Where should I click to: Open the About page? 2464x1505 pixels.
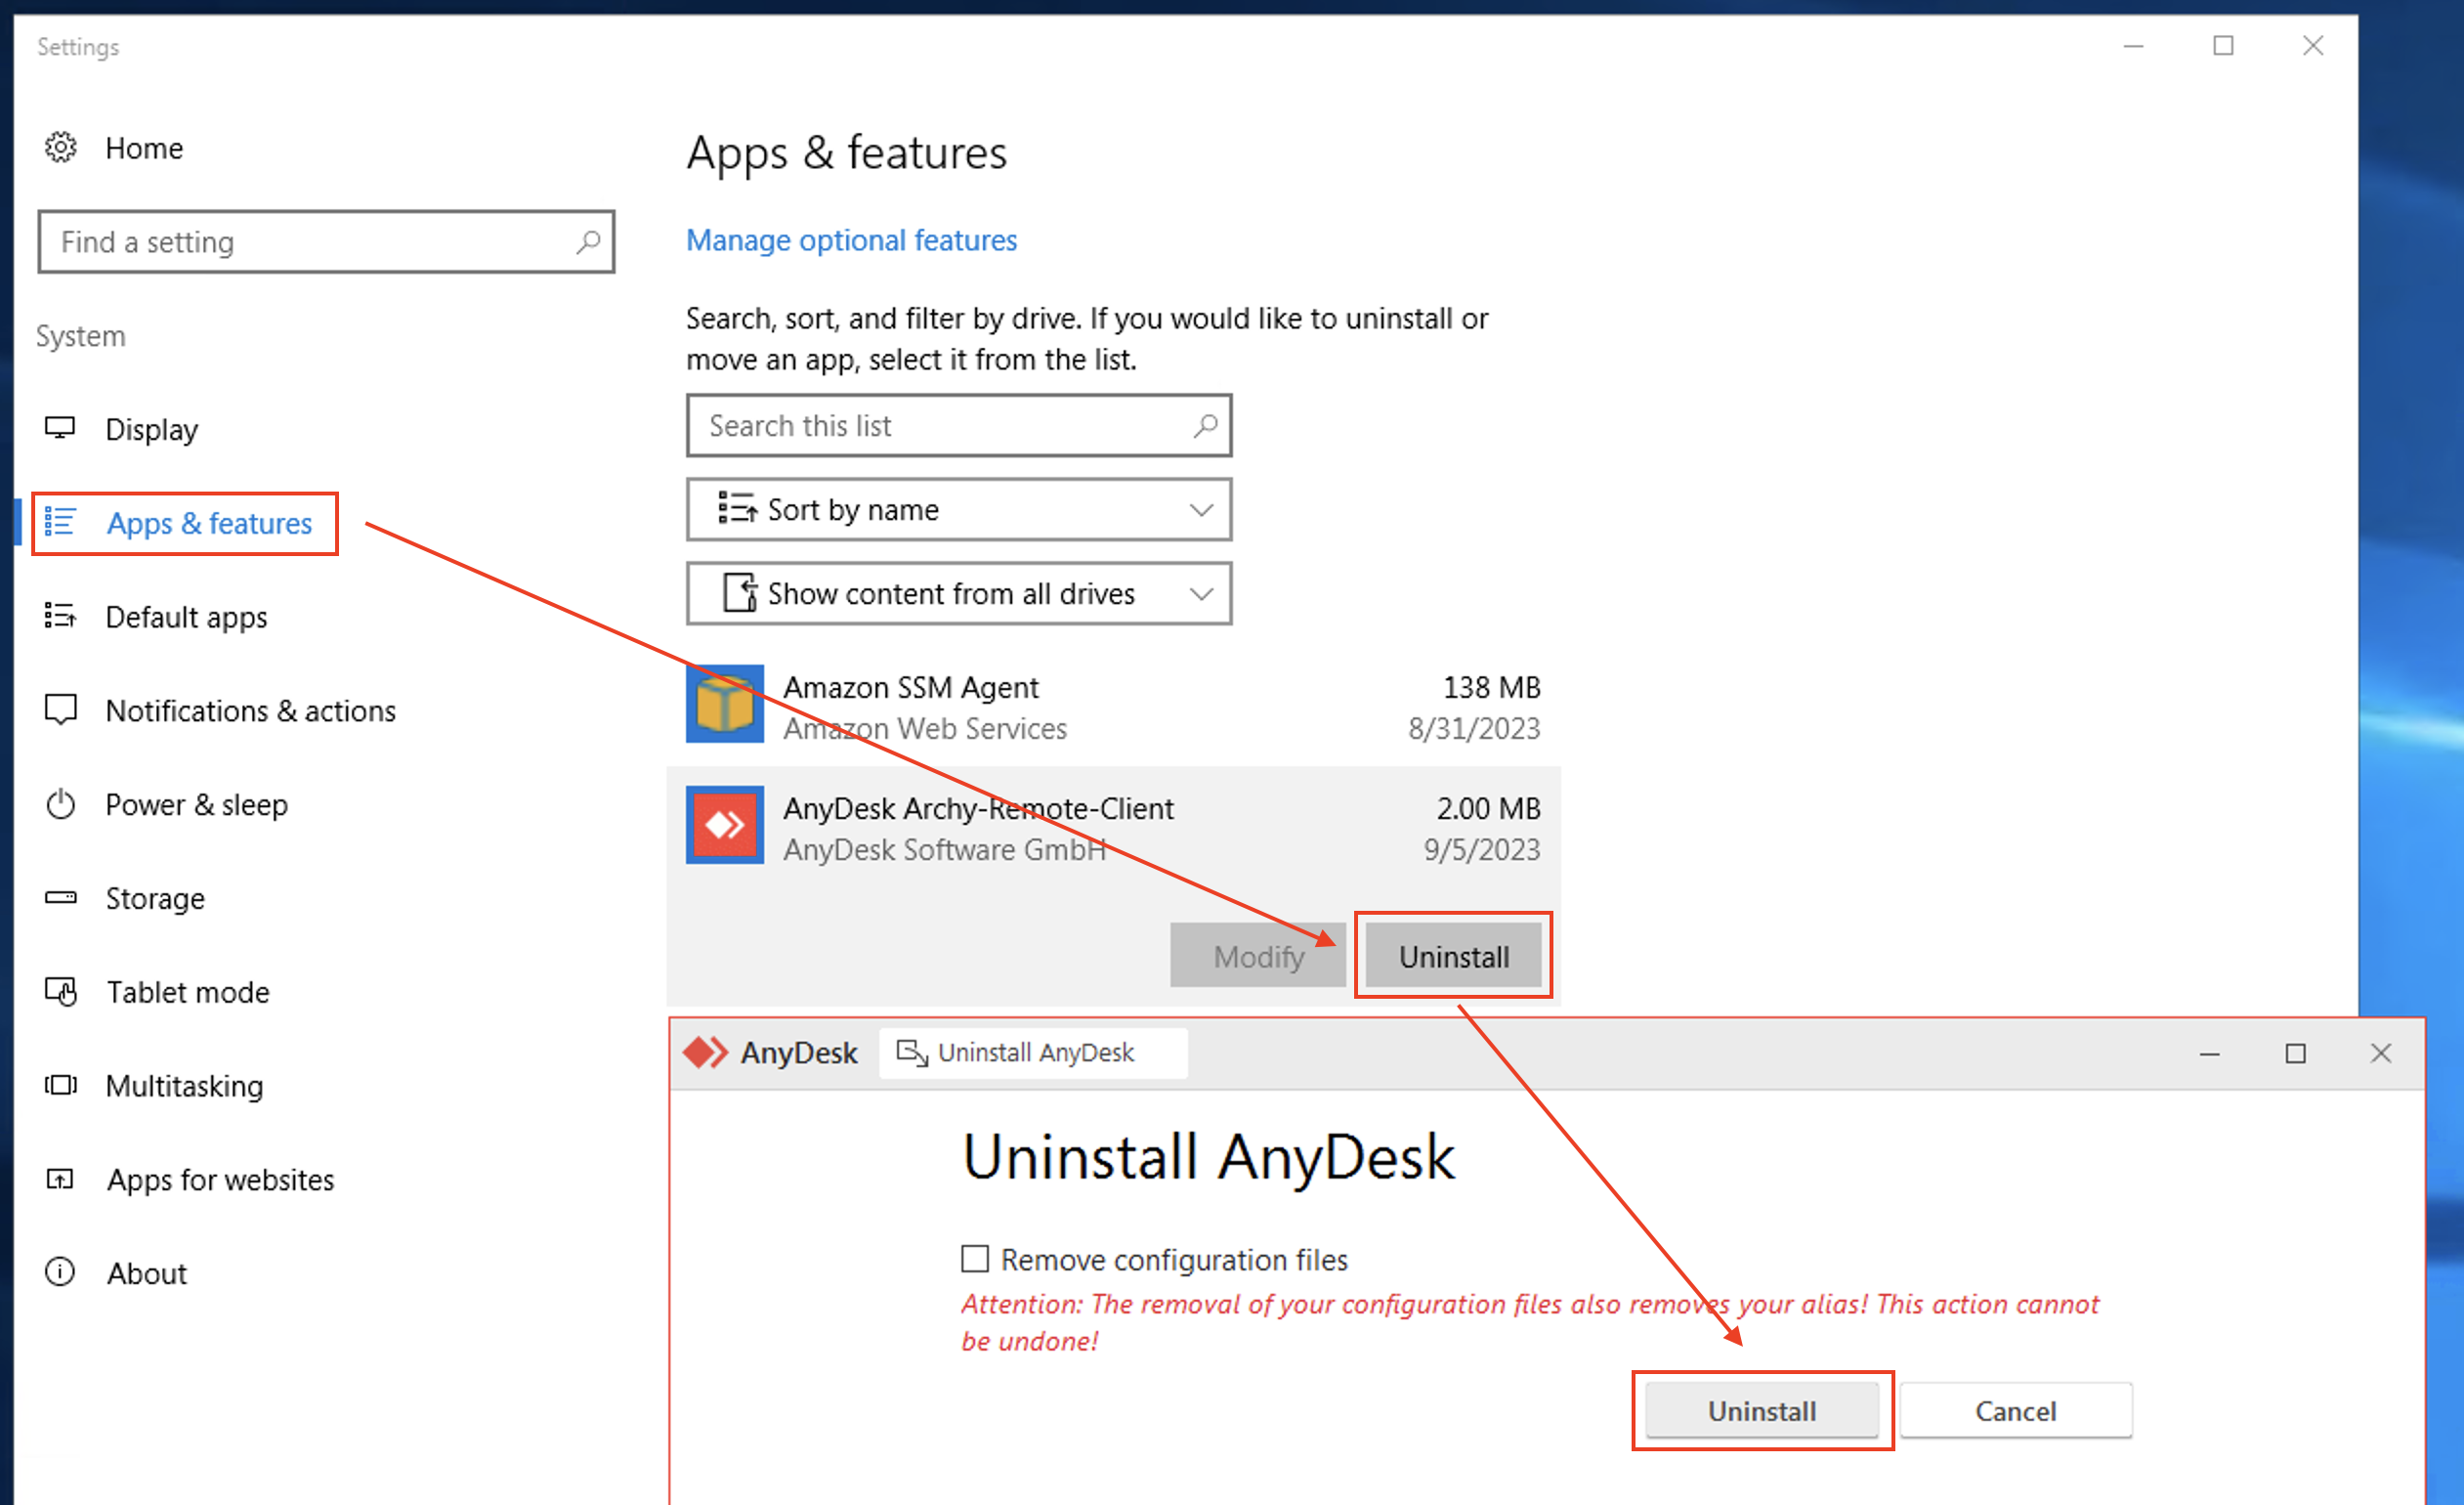[x=146, y=1274]
